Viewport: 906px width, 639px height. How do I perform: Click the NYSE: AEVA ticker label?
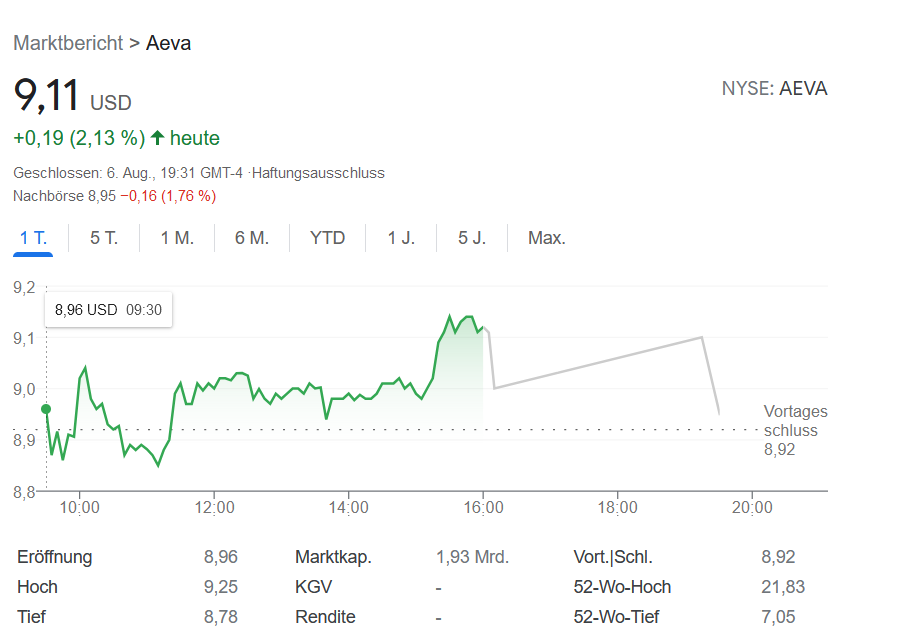click(774, 89)
